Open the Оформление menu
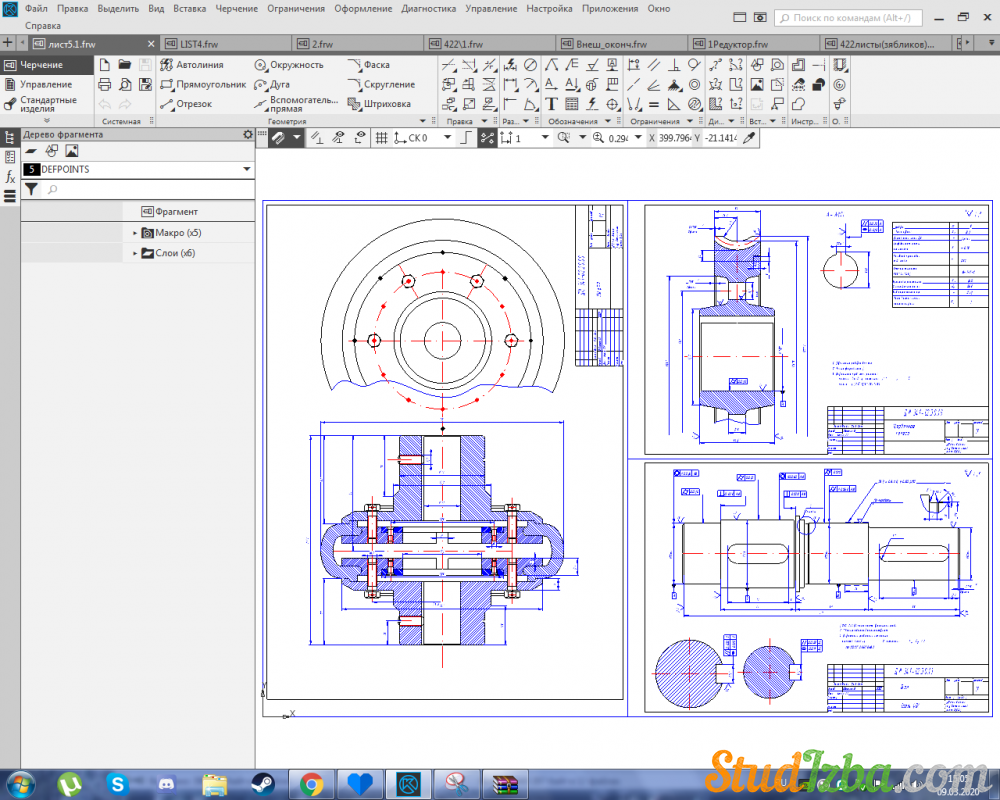Image resolution: width=1000 pixels, height=800 pixels. (x=362, y=8)
